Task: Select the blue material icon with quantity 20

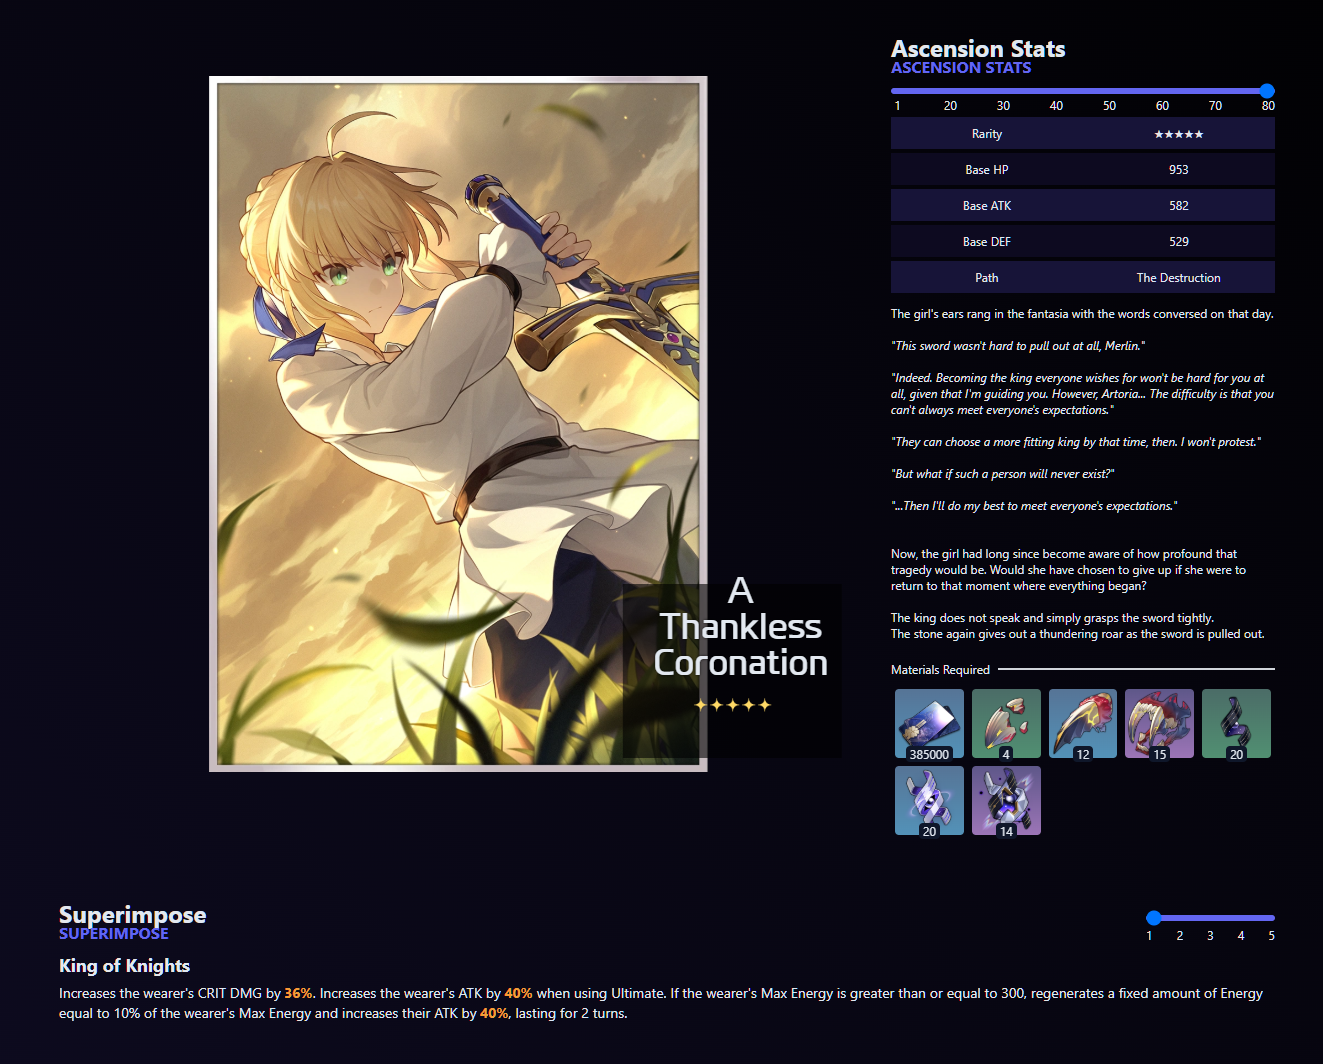Action: coord(929,800)
